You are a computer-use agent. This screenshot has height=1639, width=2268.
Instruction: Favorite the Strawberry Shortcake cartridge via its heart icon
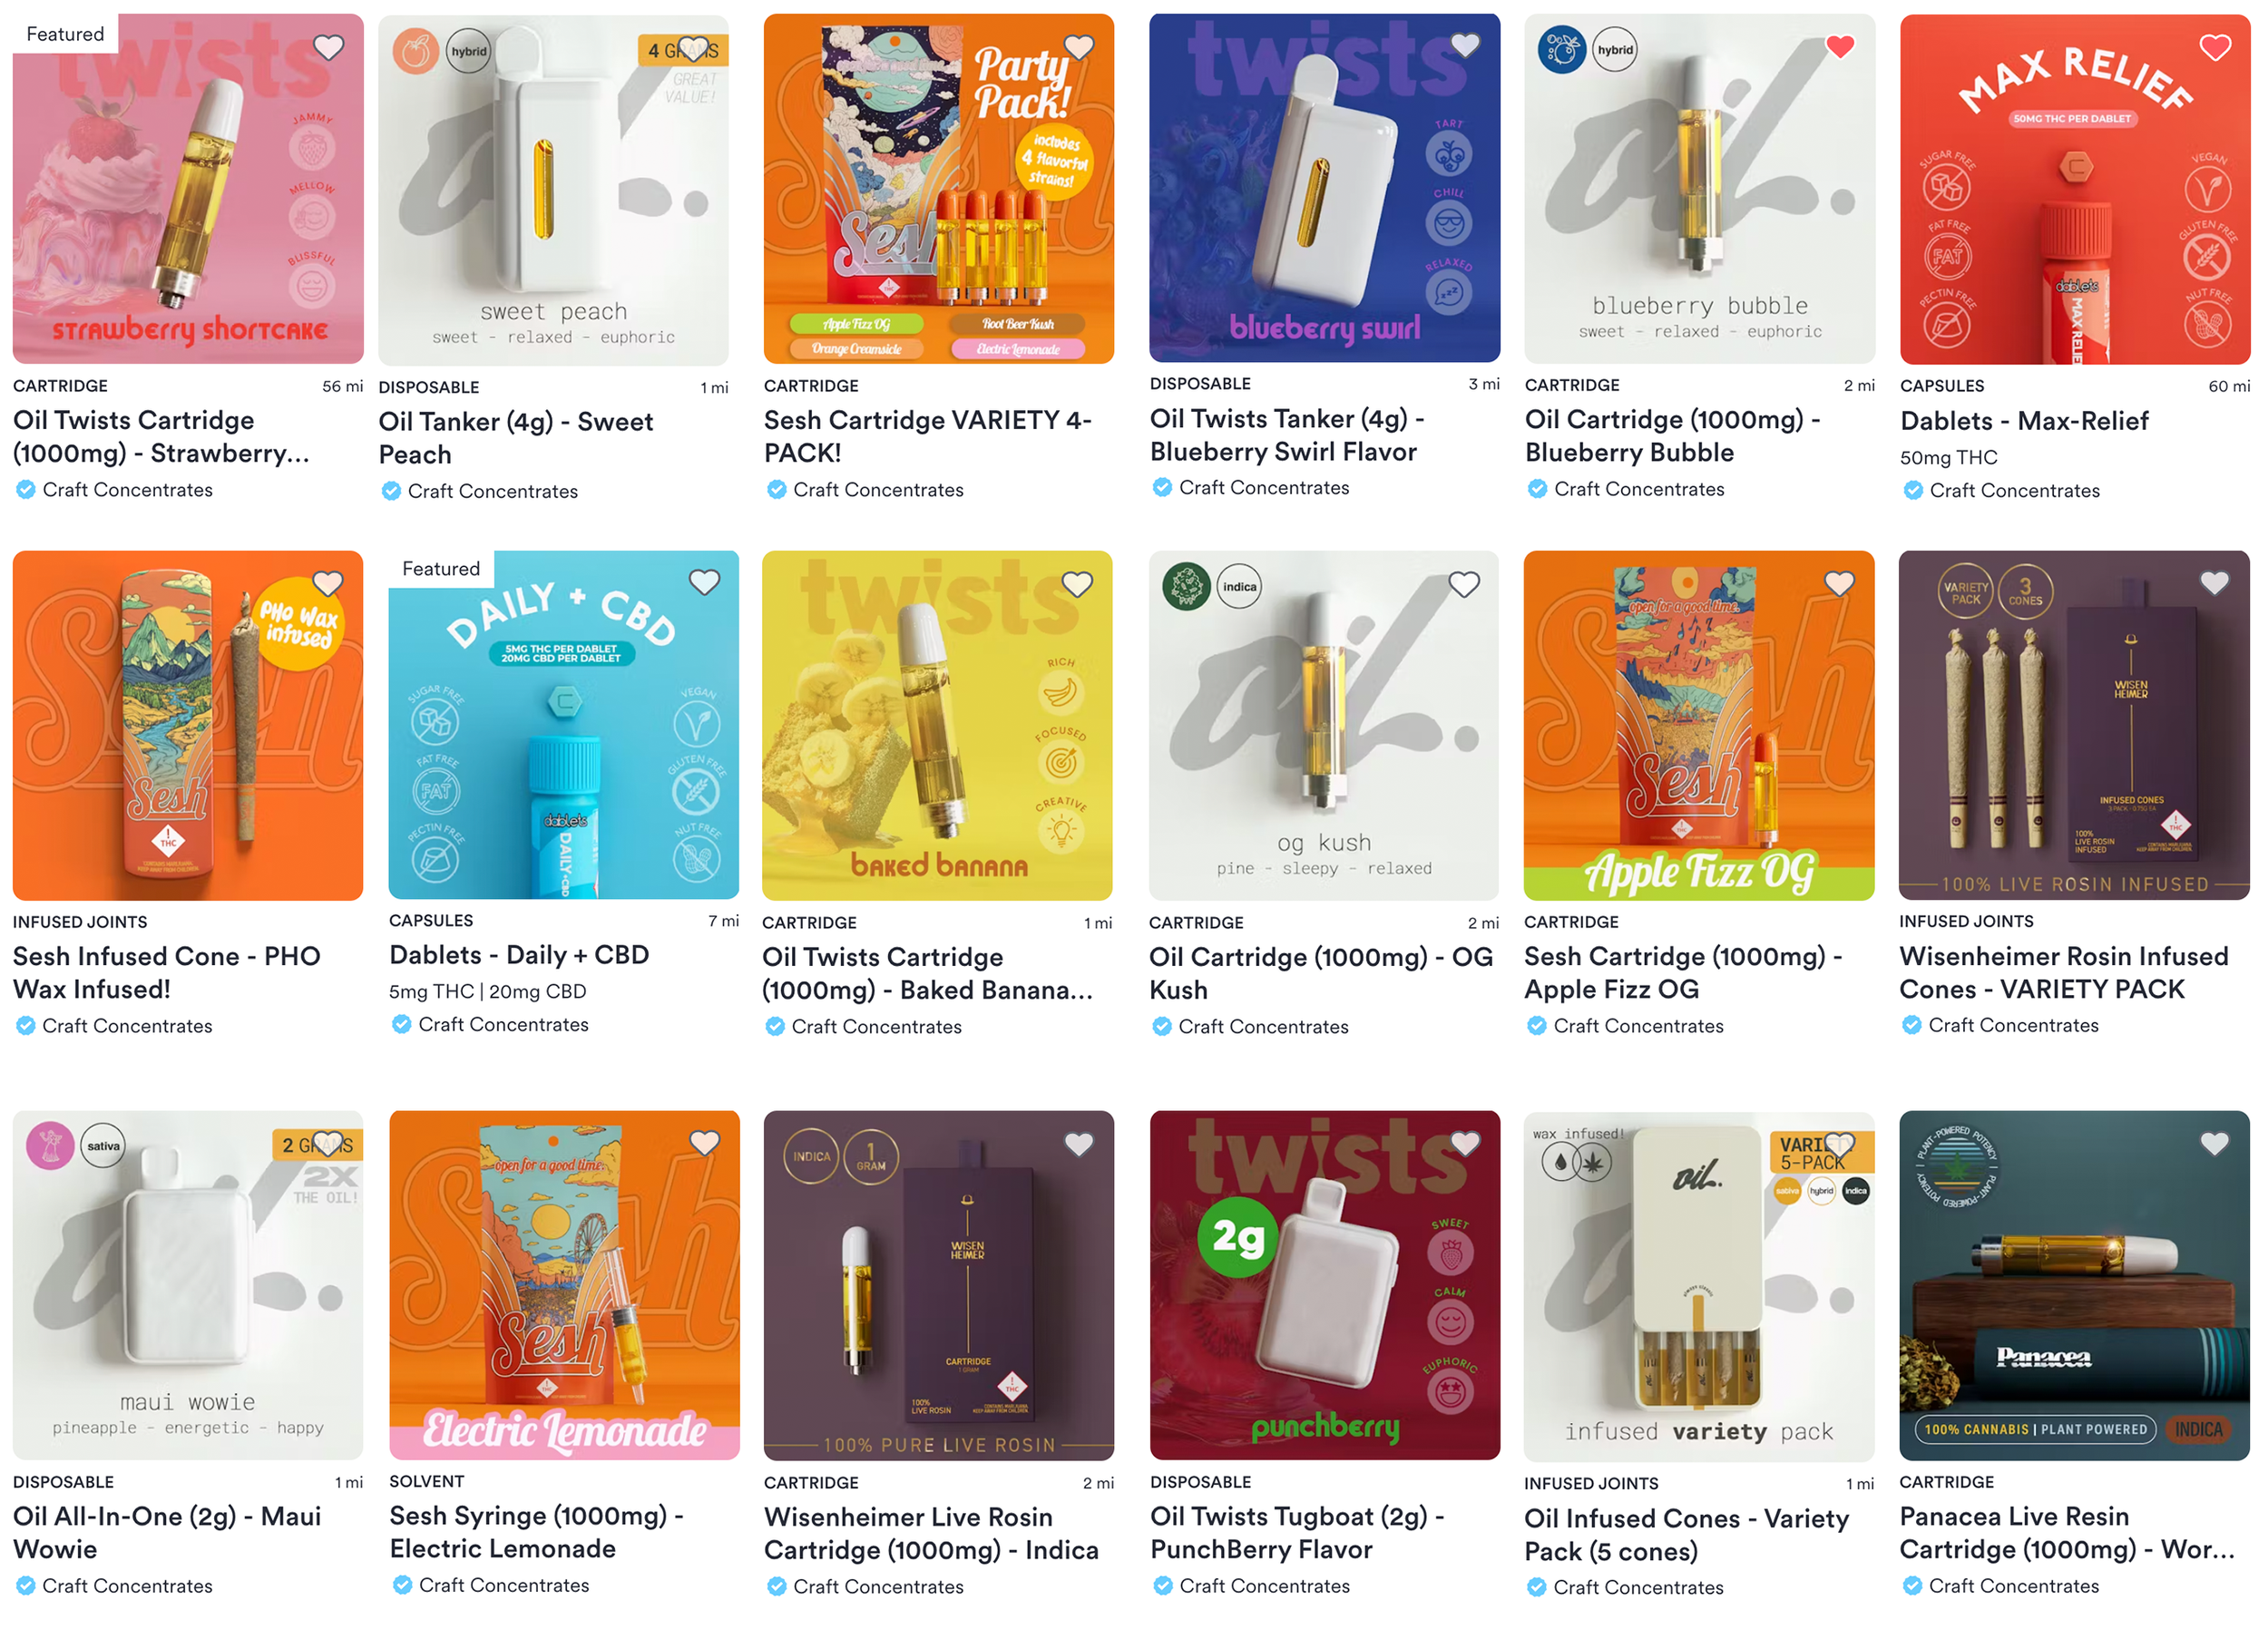tap(328, 47)
